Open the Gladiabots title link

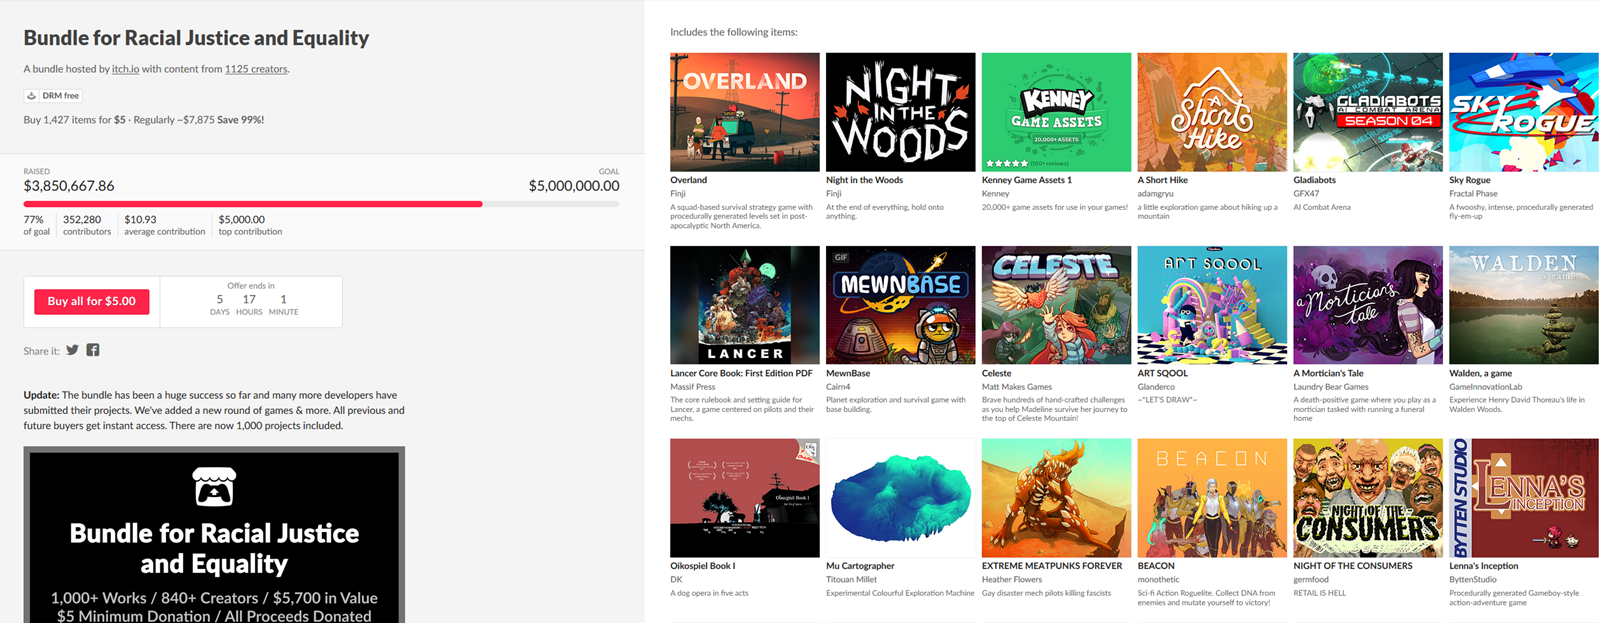pos(1314,180)
